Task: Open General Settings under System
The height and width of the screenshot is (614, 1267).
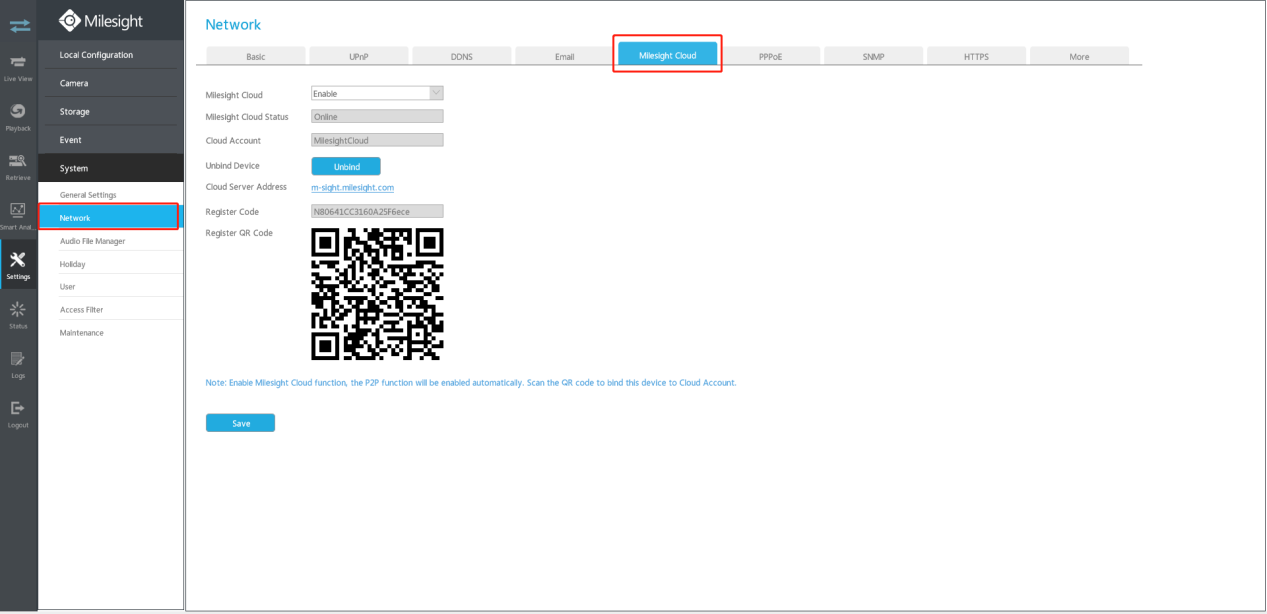Action: pos(111,194)
